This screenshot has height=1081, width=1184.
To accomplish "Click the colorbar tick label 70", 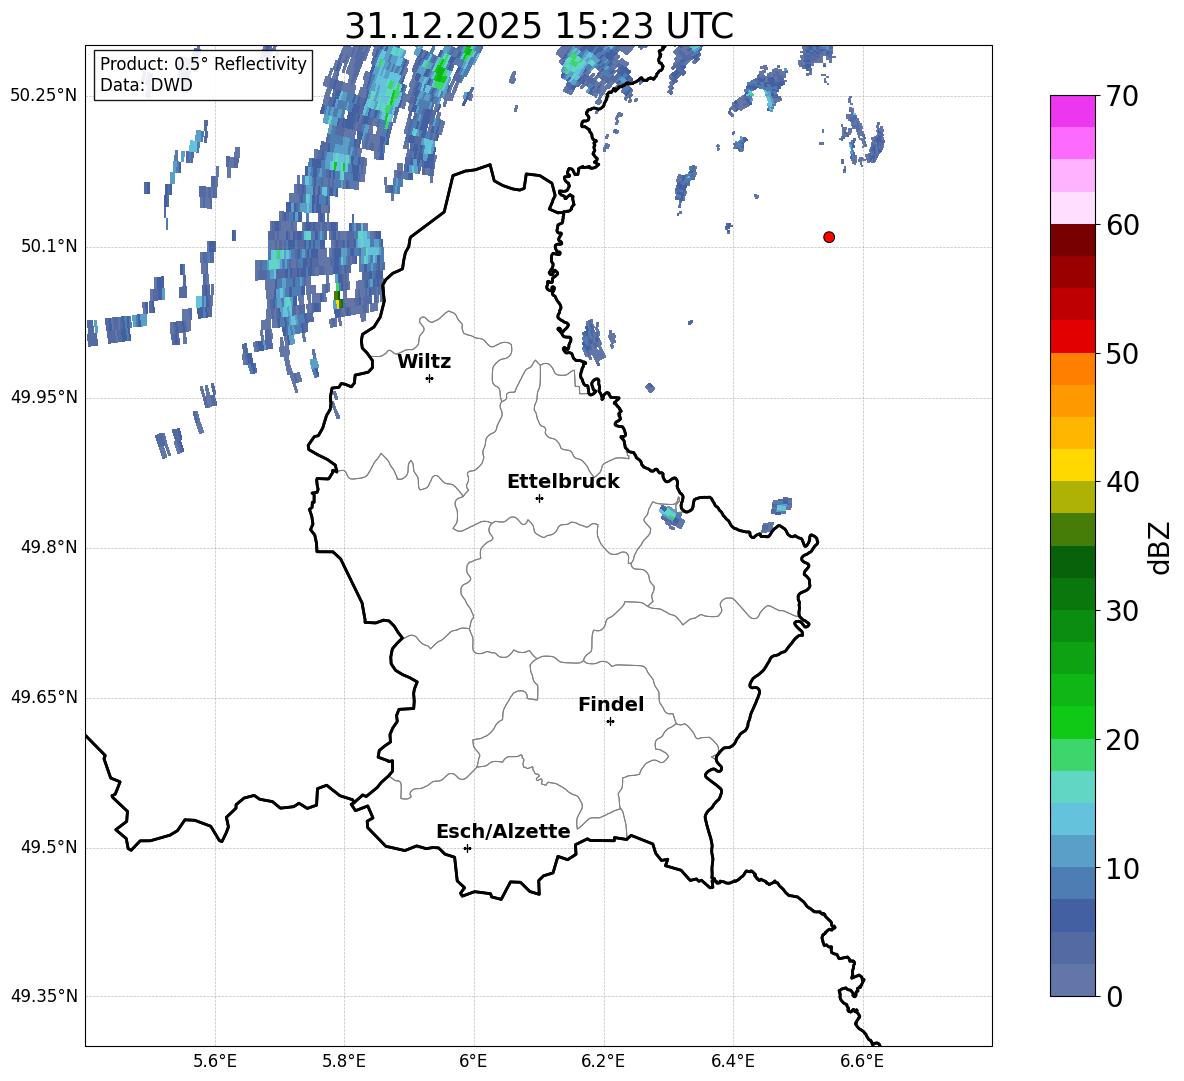I will point(1122,96).
